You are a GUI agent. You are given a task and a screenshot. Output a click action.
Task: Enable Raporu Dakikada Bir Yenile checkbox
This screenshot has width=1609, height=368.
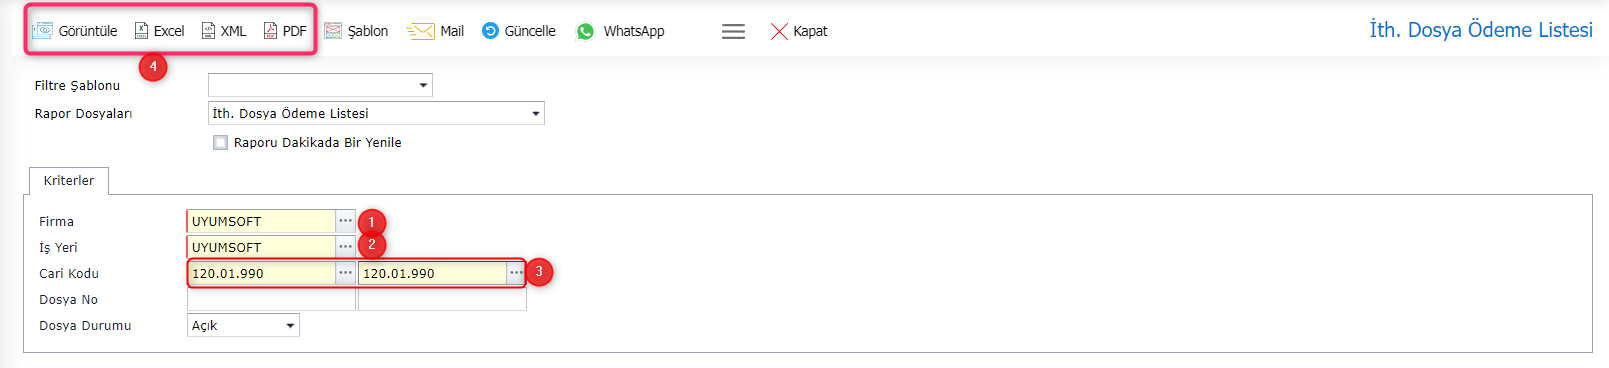click(x=220, y=142)
